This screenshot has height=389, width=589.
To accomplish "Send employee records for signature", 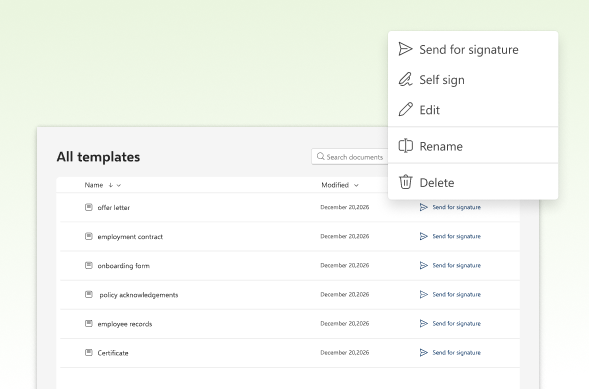I will 456,323.
